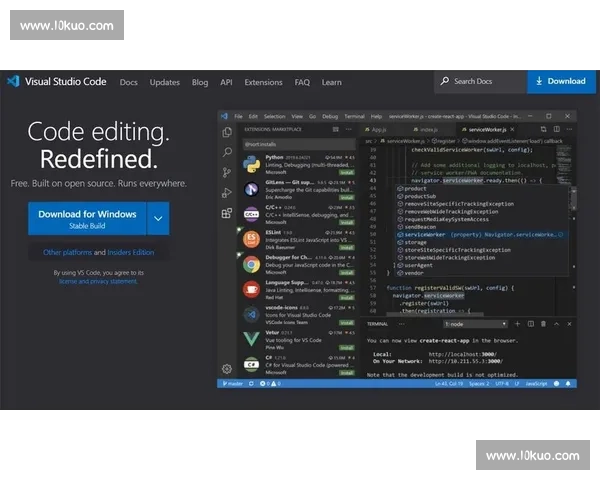Select the C/C++ extension icon

[x=251, y=214]
